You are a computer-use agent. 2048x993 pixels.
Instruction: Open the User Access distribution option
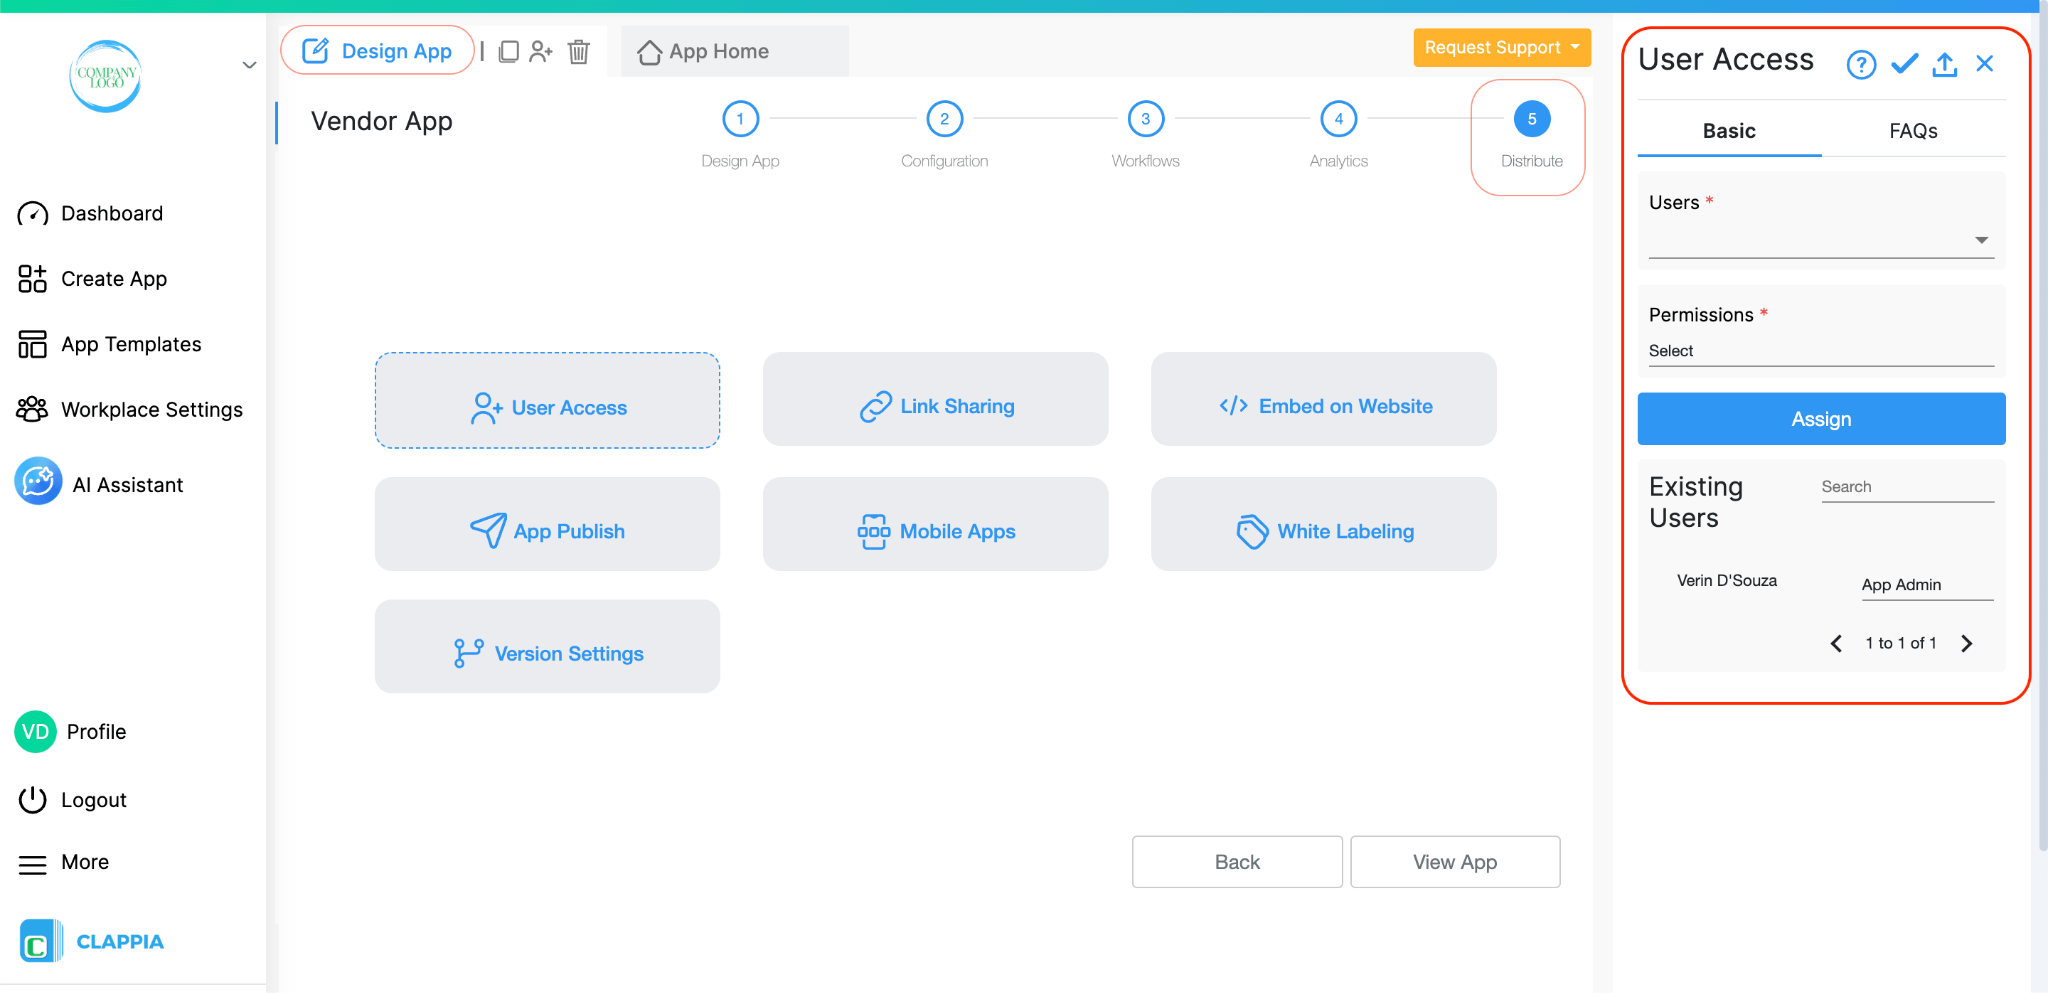[546, 402]
